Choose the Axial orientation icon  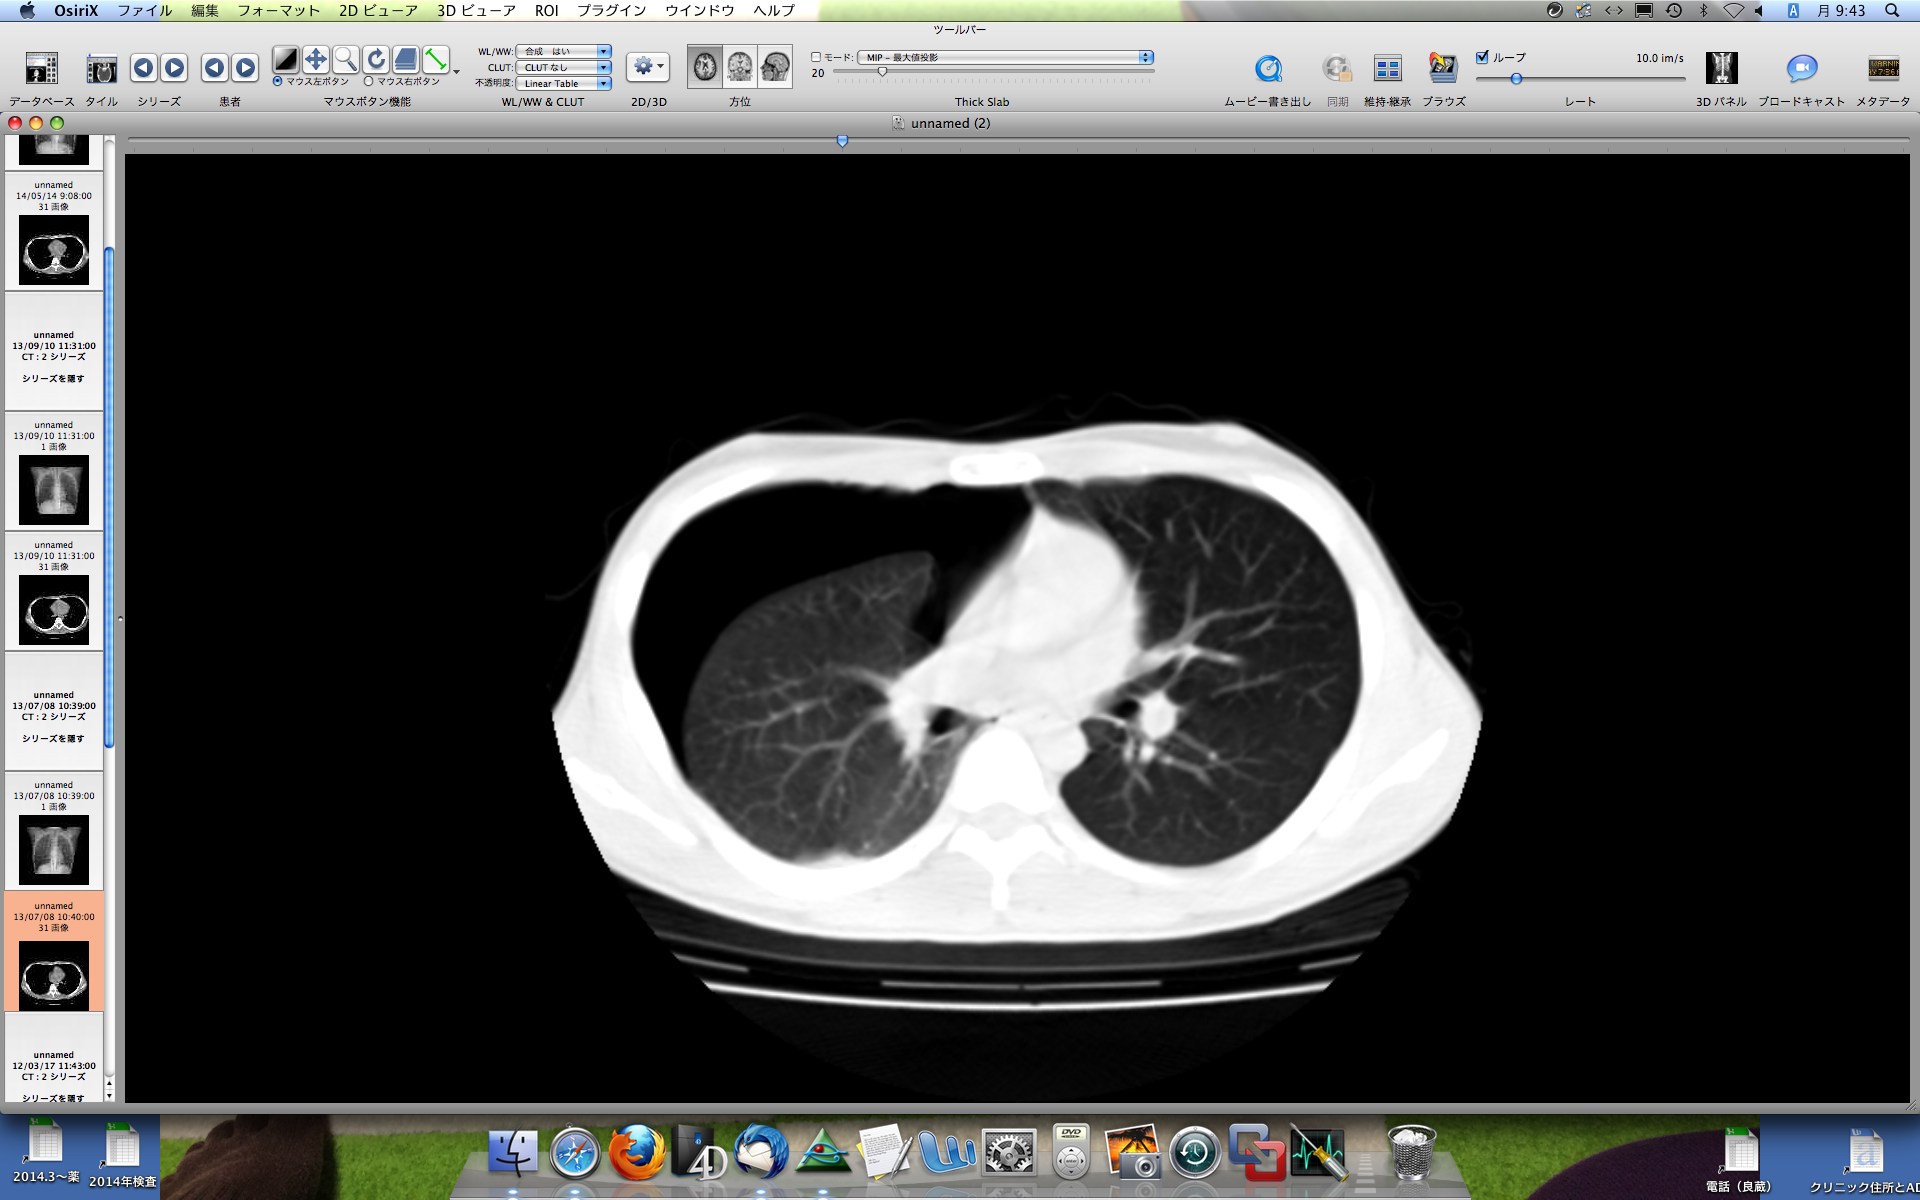point(705,67)
